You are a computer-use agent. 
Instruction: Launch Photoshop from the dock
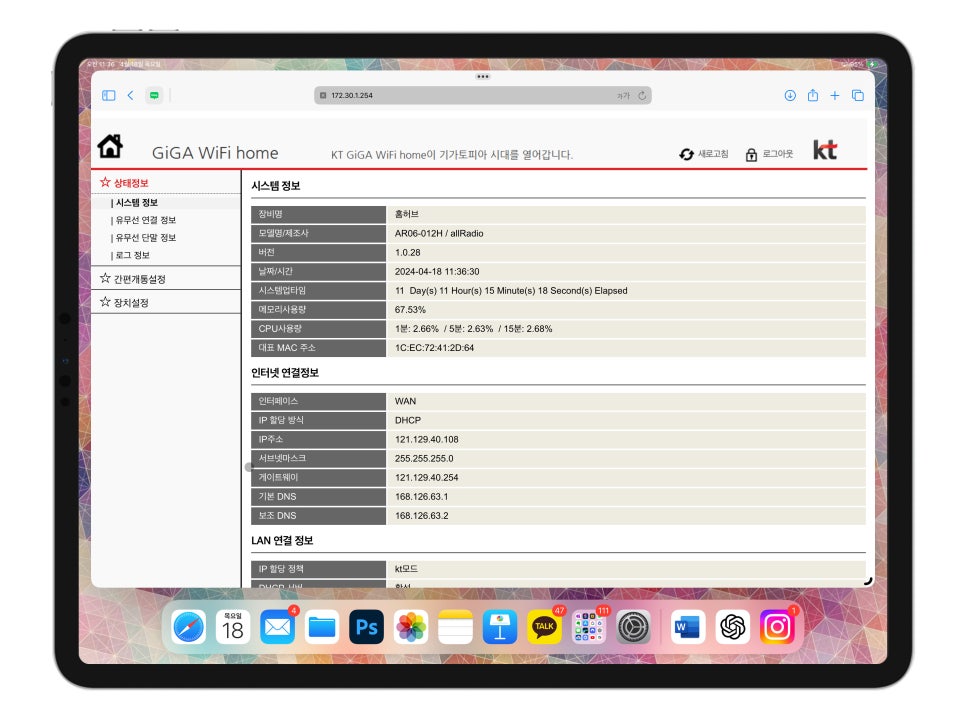[367, 628]
